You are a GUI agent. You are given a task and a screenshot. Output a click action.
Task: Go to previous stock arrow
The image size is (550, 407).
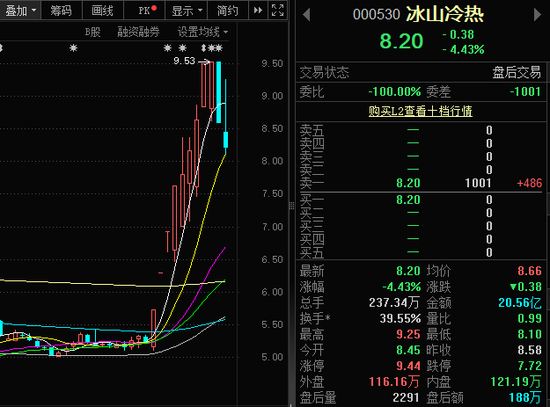pyautogui.click(x=306, y=15)
